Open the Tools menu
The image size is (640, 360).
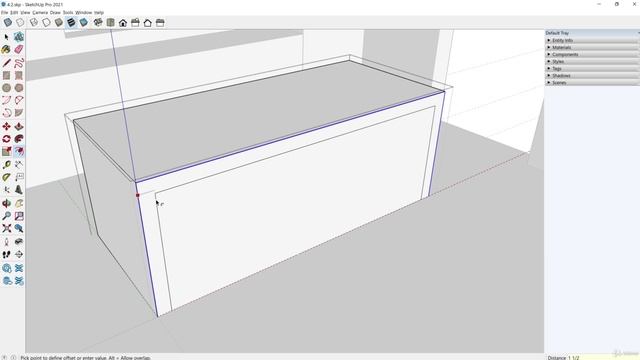pos(68,13)
